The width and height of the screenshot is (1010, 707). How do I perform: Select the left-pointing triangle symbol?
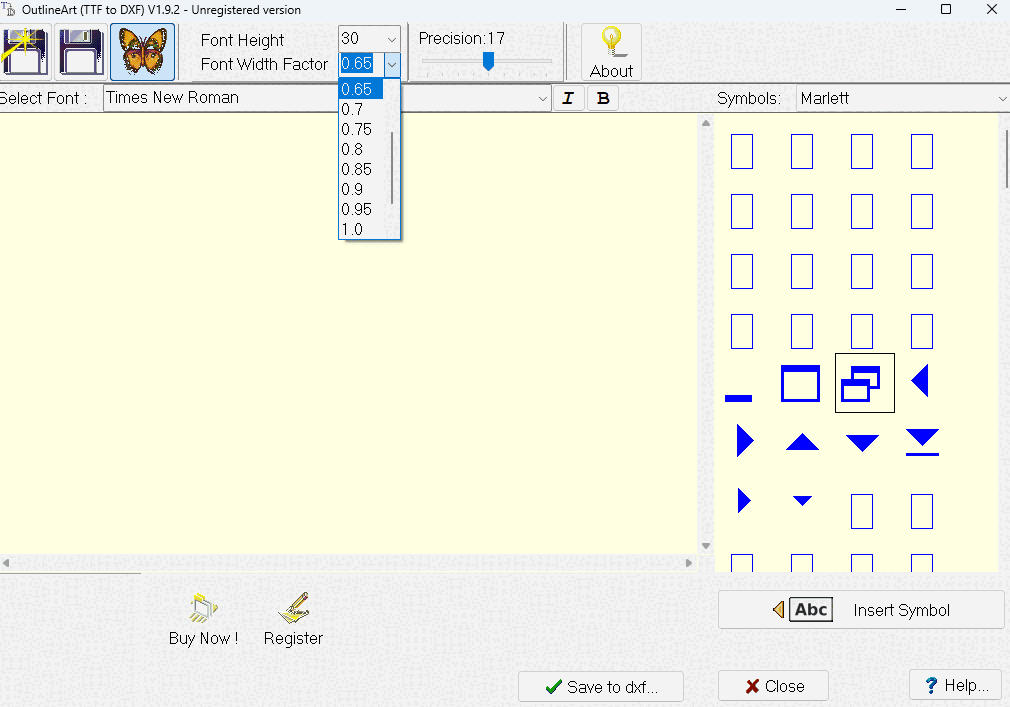[x=920, y=381]
